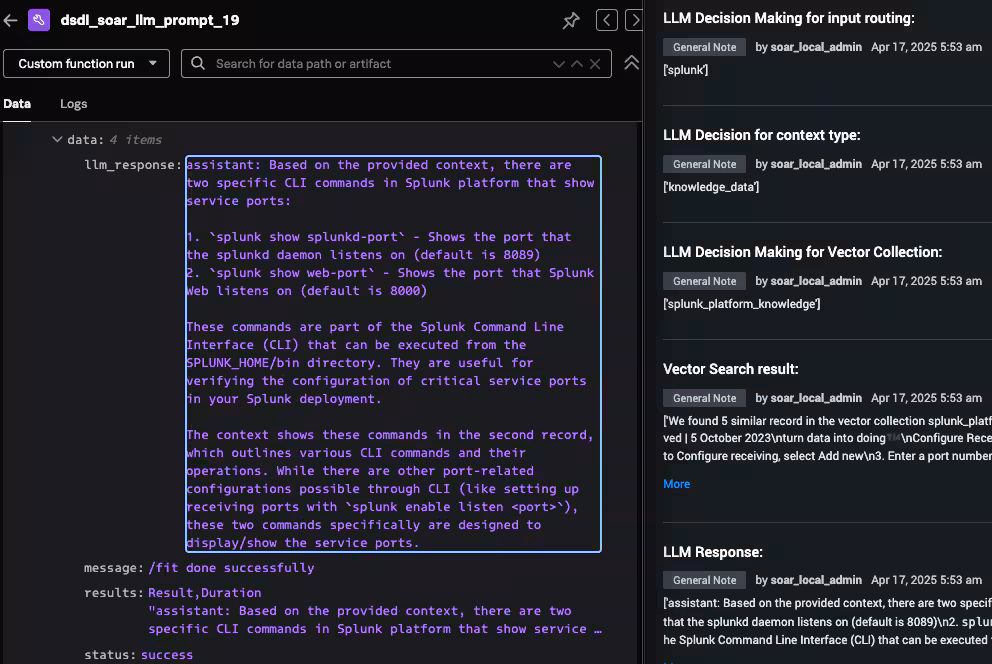Jump to next search match arrow
Image resolution: width=992 pixels, height=664 pixels.
pyautogui.click(x=559, y=64)
